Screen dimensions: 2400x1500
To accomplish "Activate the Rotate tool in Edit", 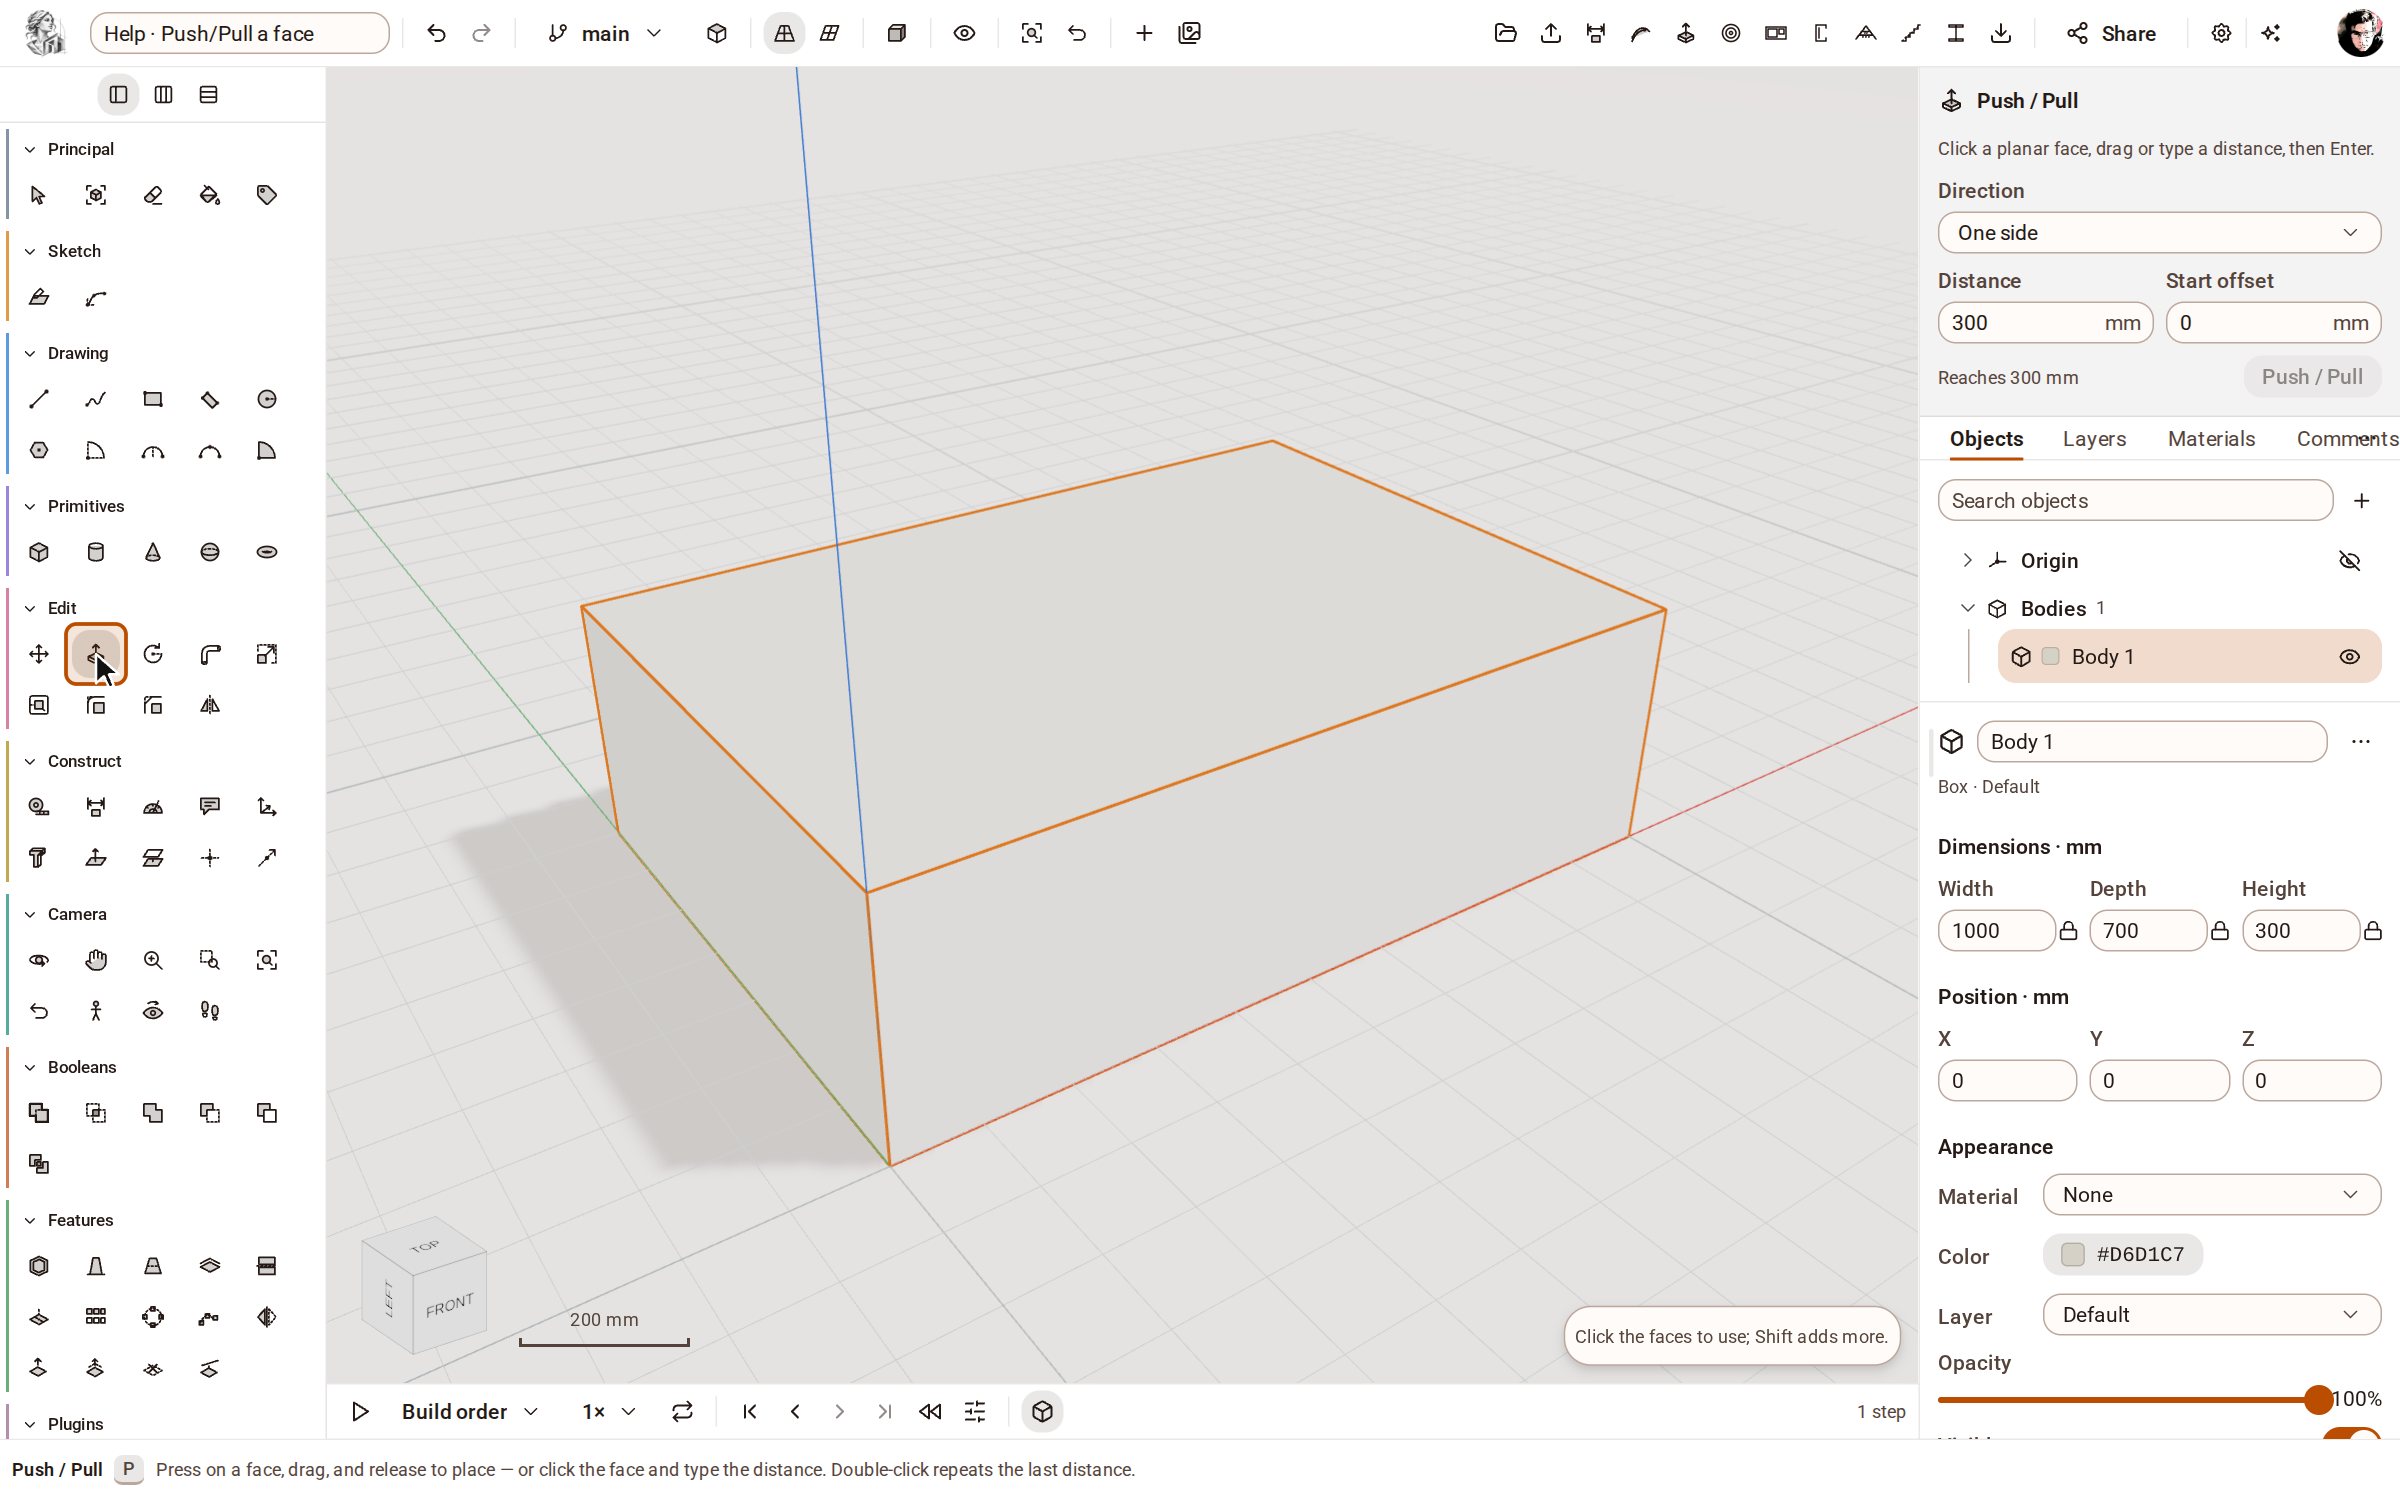I will click(x=153, y=654).
